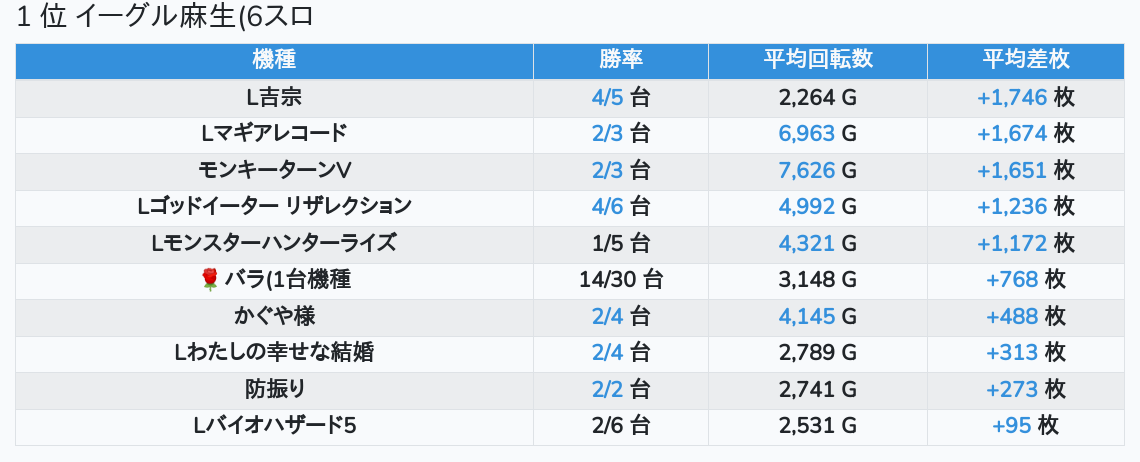Sort by the 勝率 column header
The height and width of the screenshot is (462, 1140).
(621, 60)
